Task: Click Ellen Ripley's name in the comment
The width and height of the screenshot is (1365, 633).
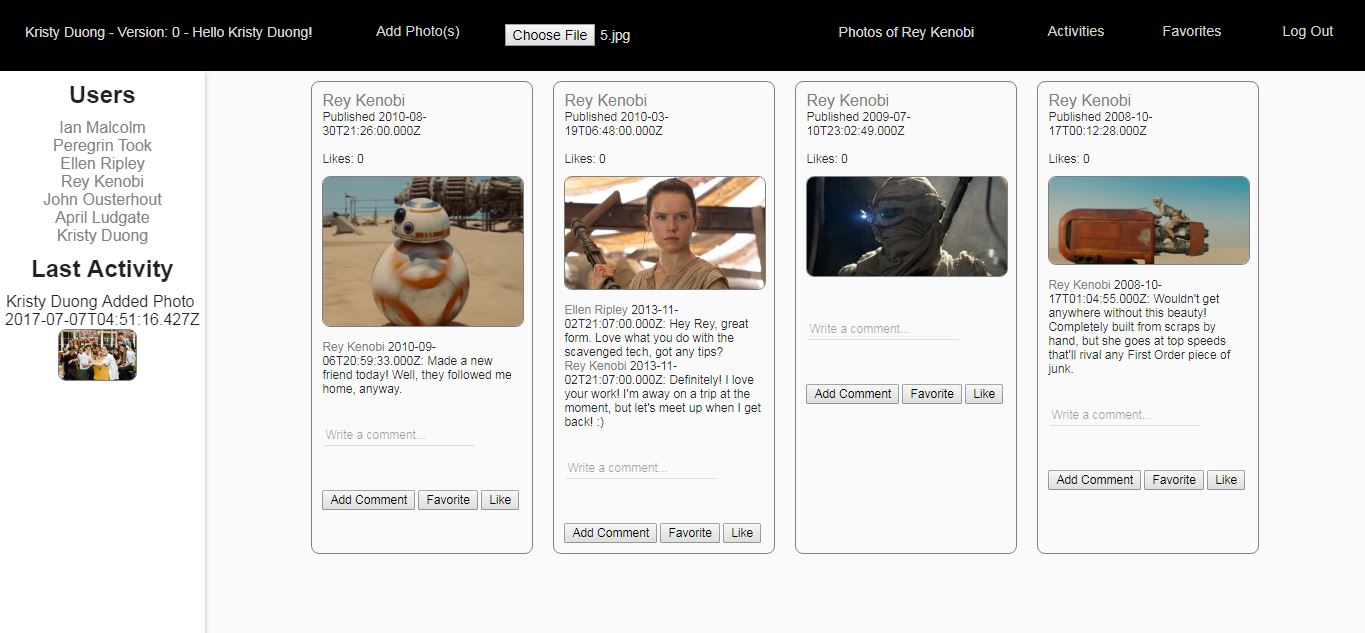Action: (x=596, y=310)
